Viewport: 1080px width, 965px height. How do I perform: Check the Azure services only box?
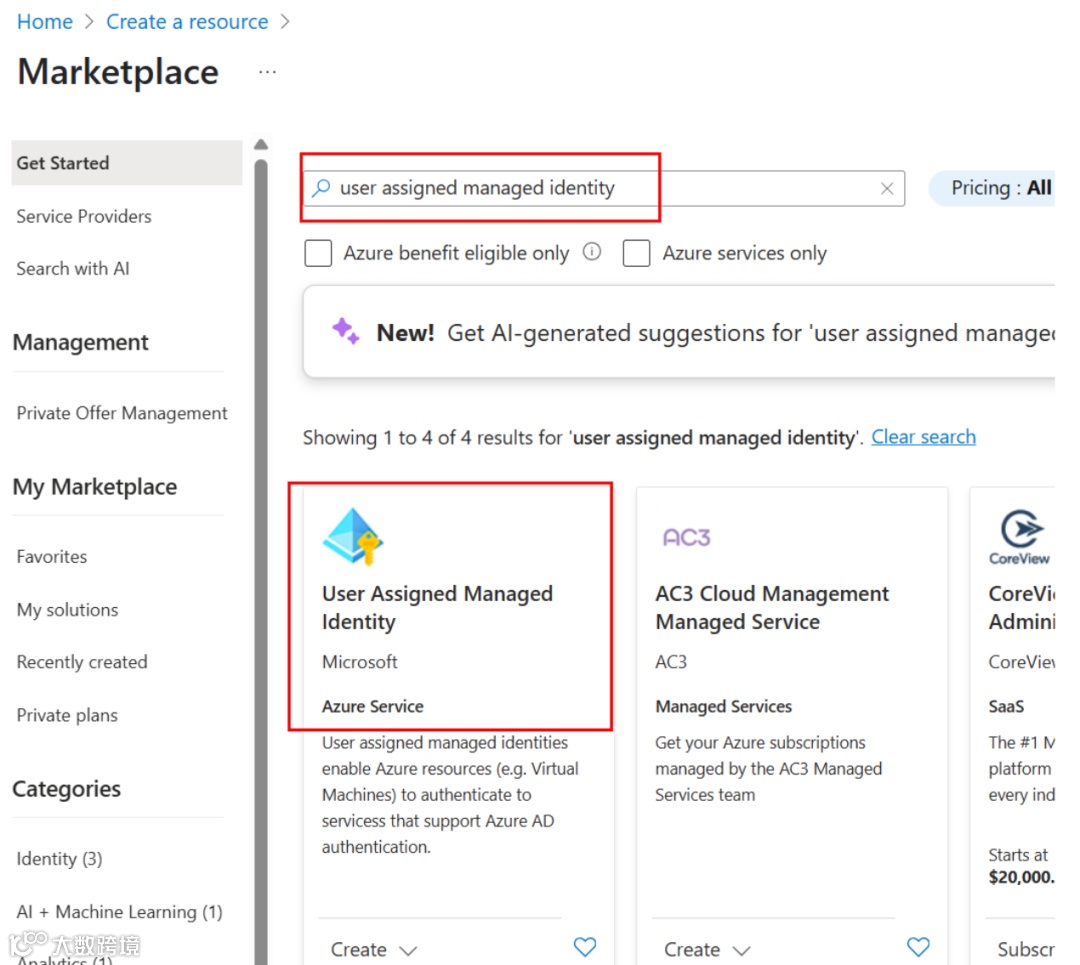click(x=637, y=253)
